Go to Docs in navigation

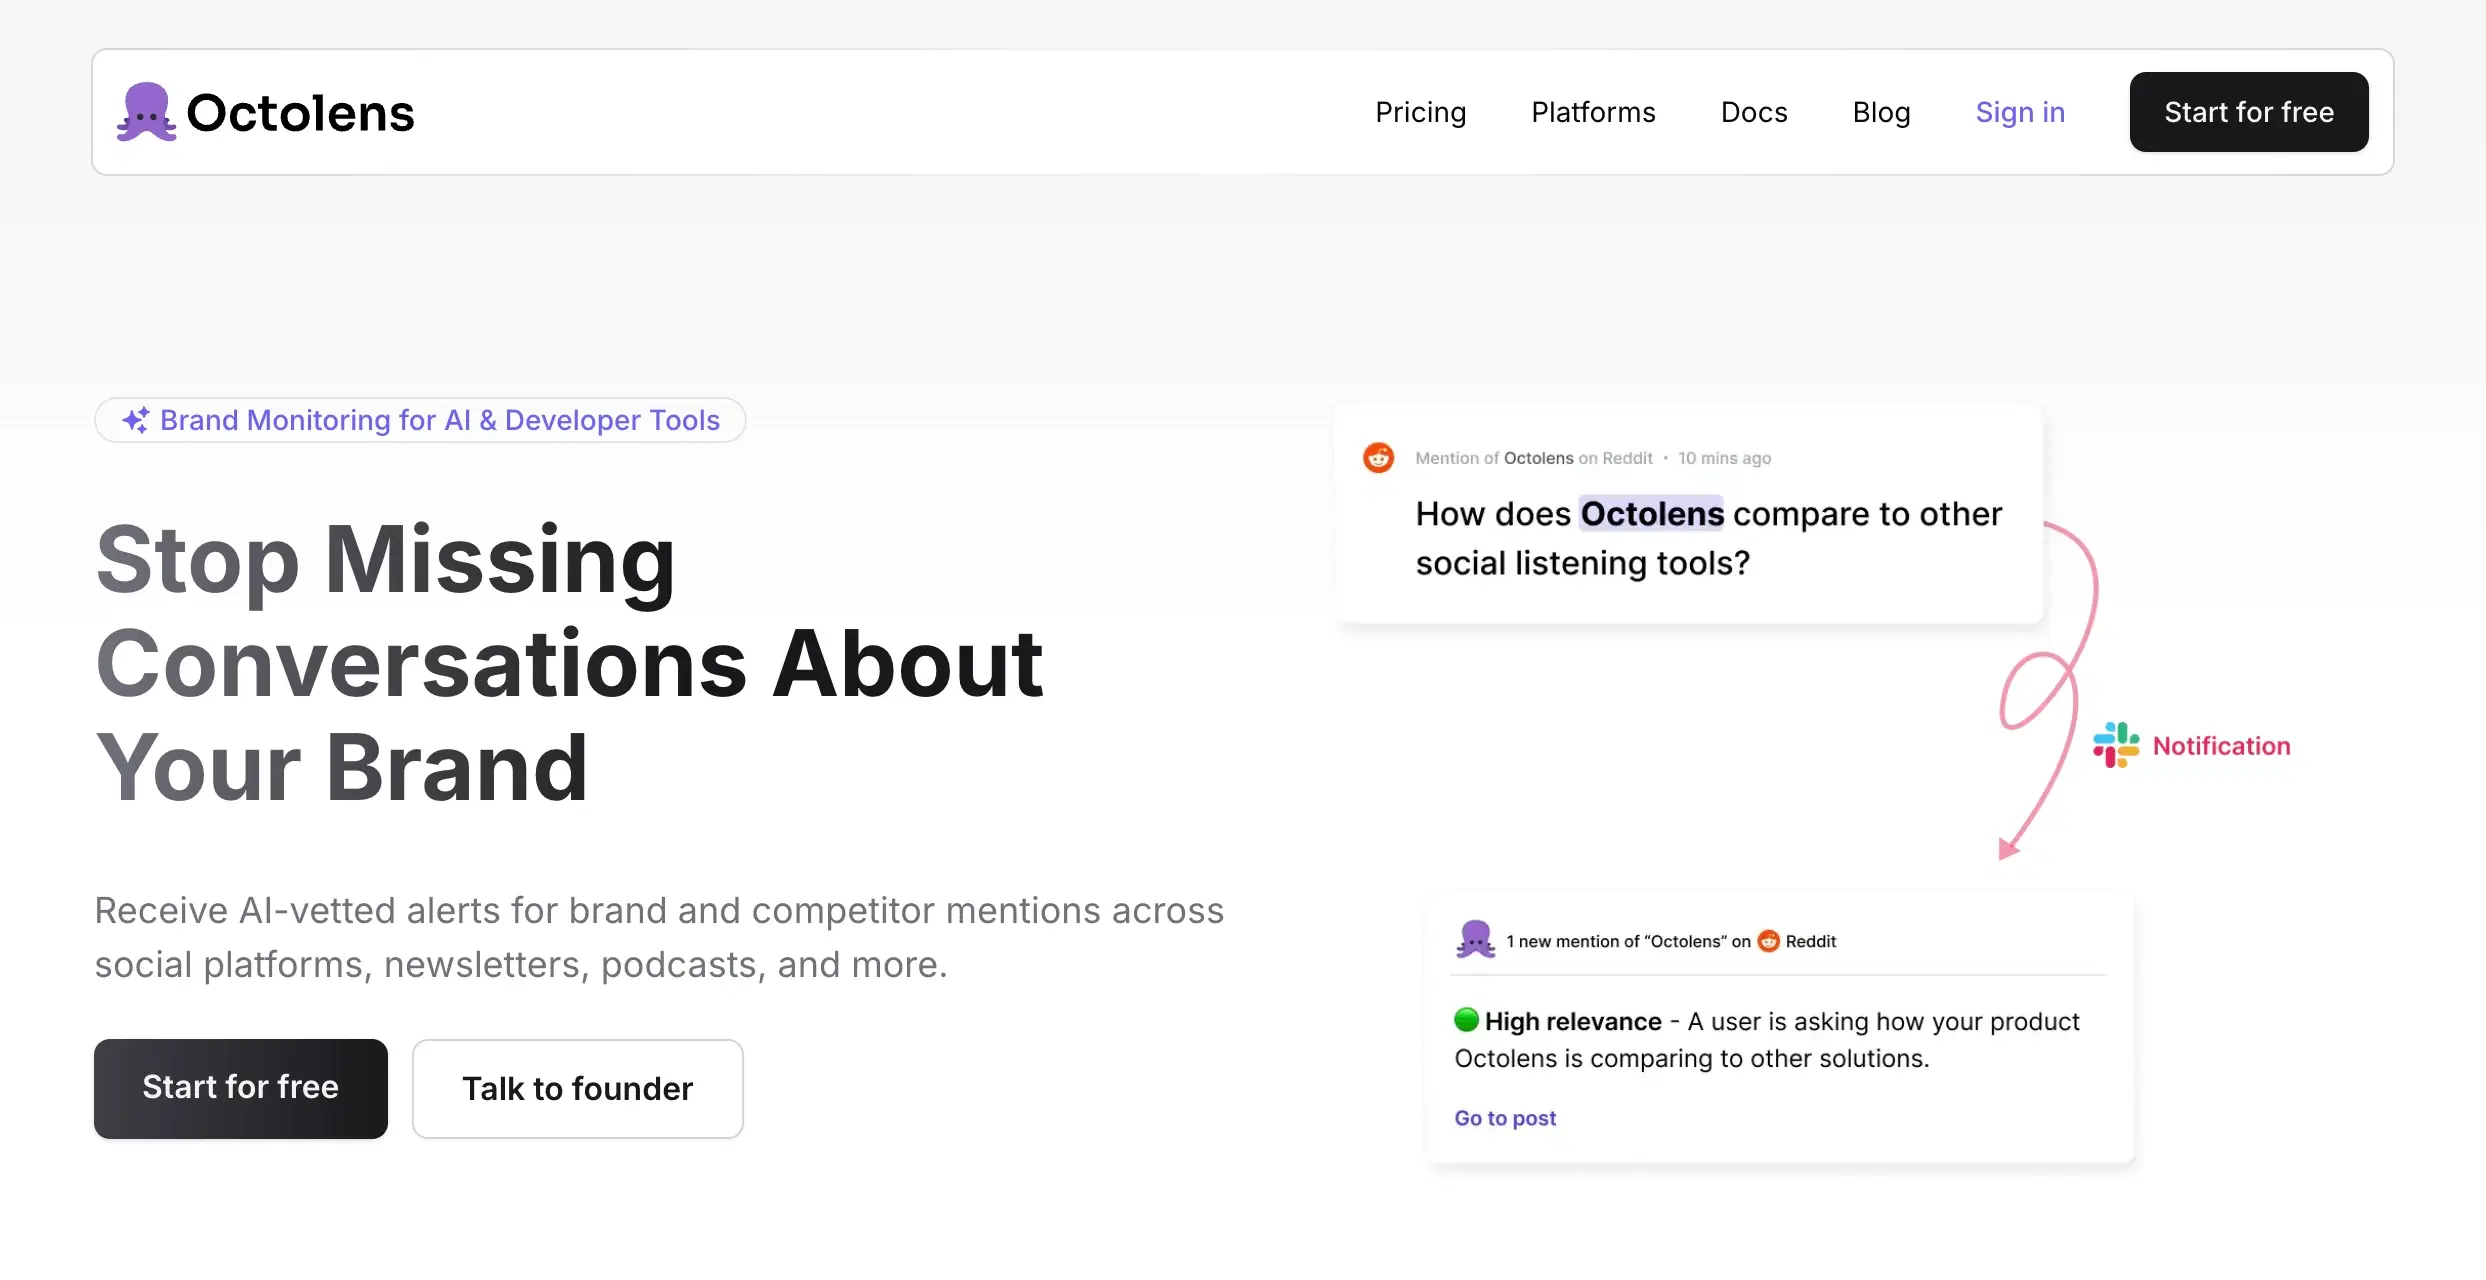[x=1754, y=112]
